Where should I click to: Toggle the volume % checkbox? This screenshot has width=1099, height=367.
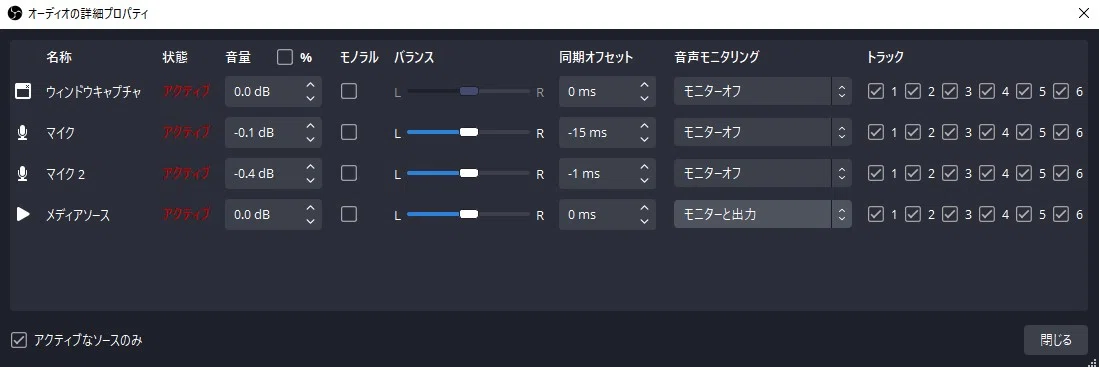pos(285,57)
